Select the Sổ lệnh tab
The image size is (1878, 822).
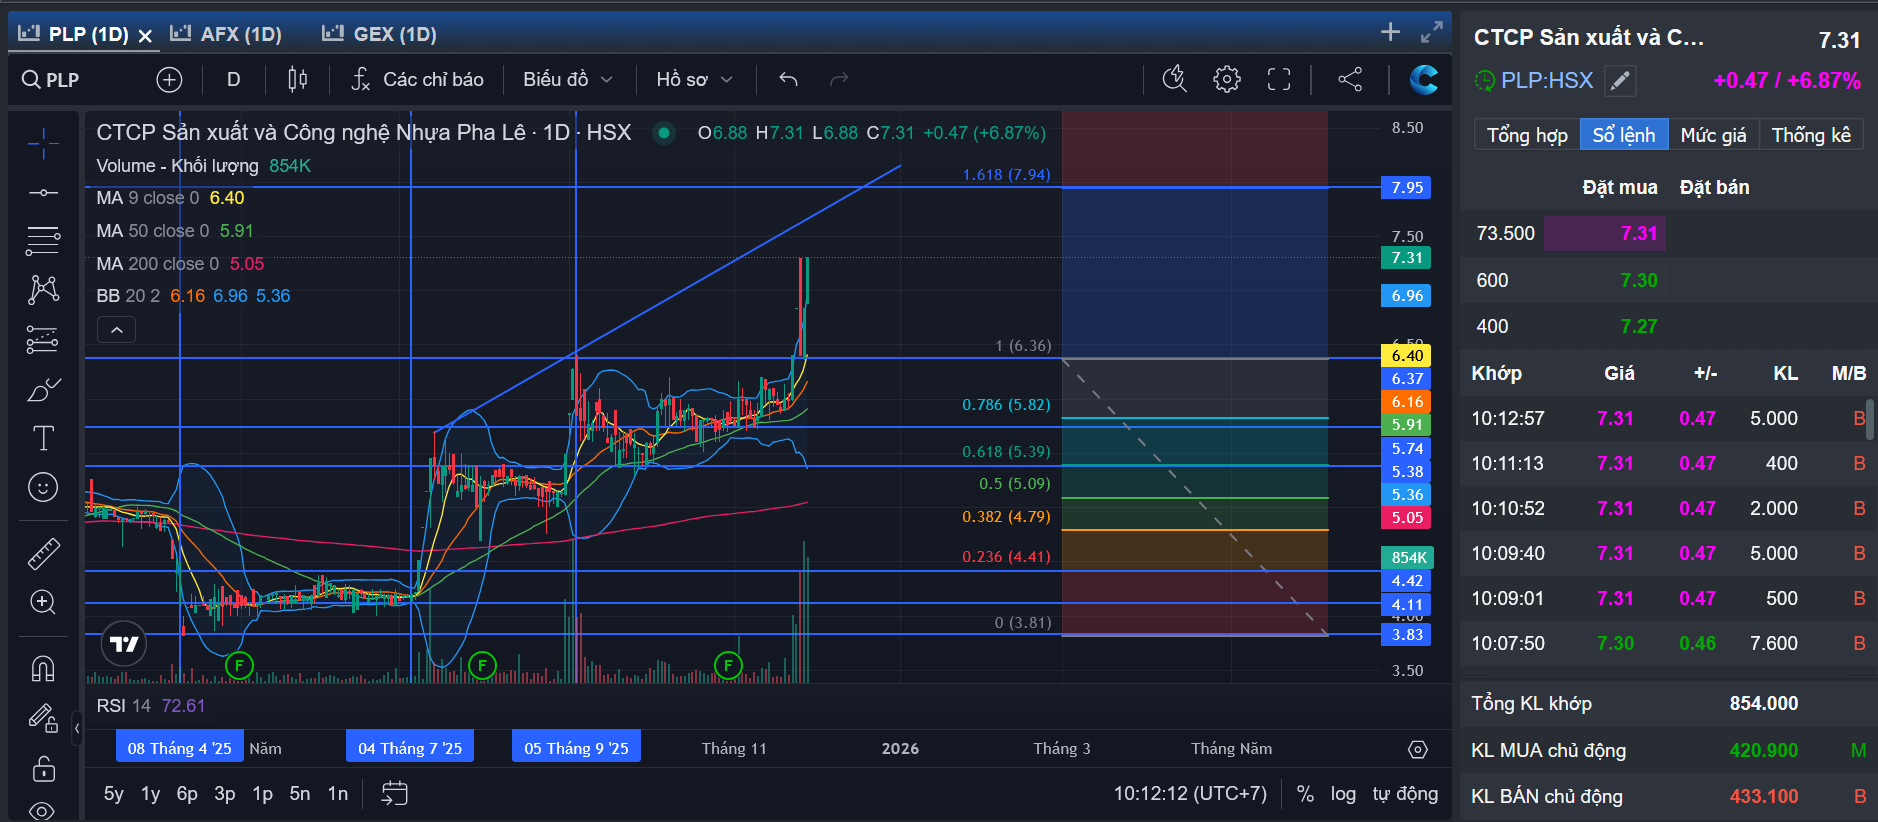coord(1624,135)
